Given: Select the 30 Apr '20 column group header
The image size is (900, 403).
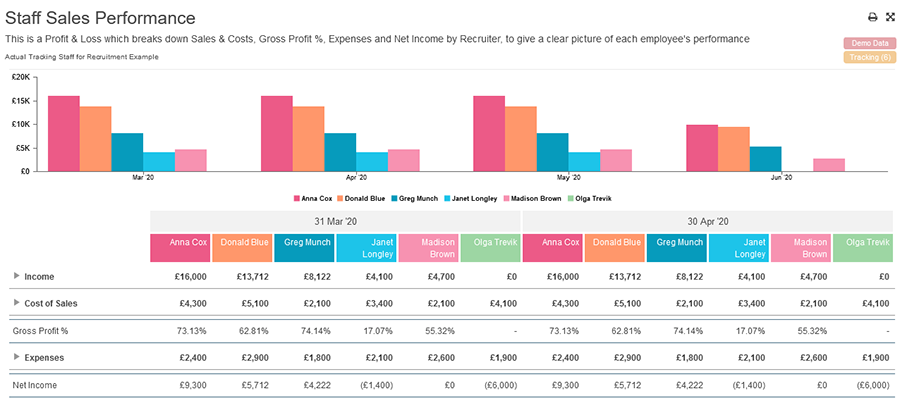Looking at the screenshot, I should pyautogui.click(x=707, y=221).
